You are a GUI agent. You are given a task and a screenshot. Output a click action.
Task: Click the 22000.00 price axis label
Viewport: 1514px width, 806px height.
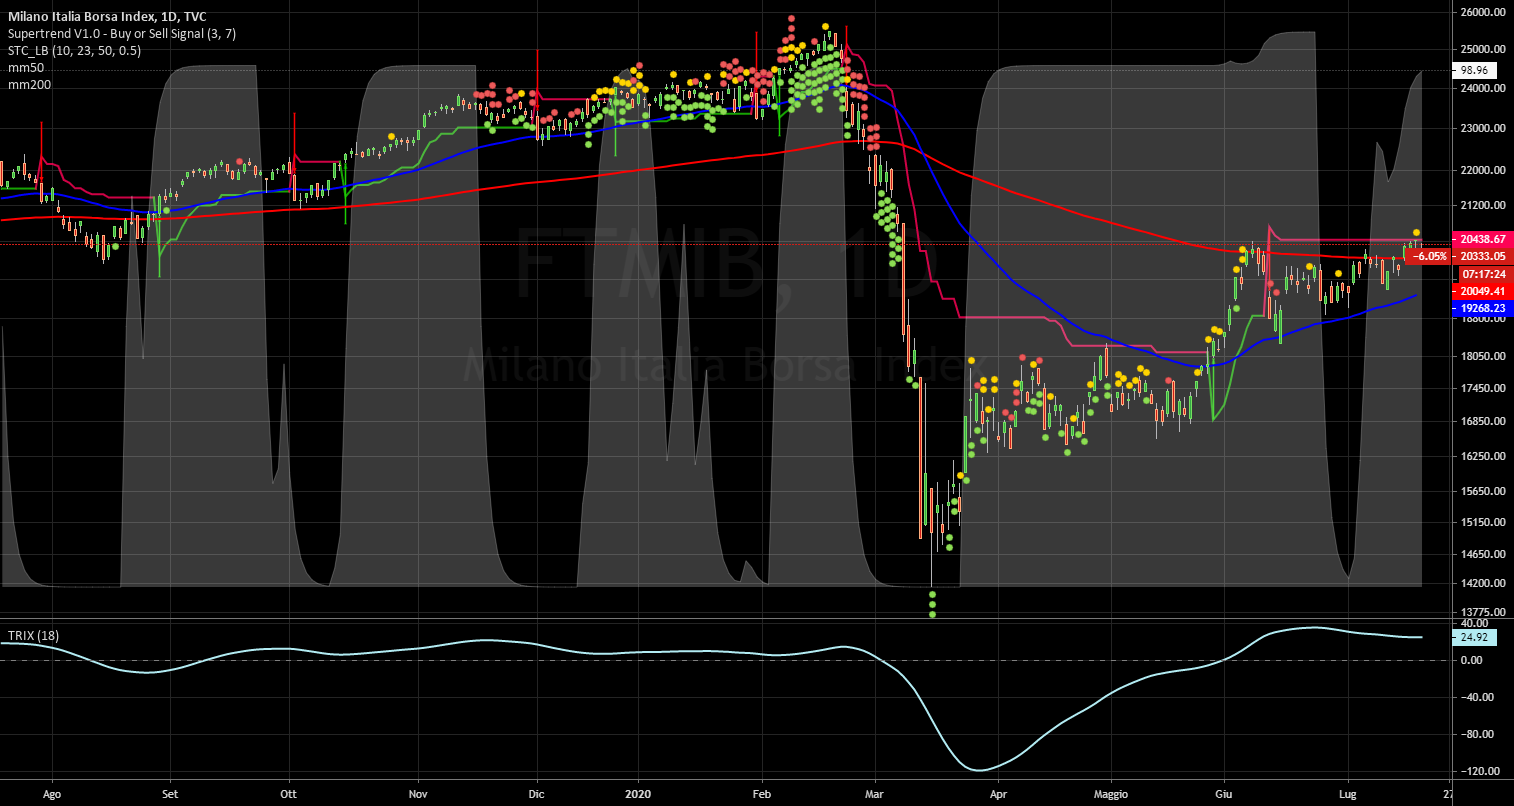[1483, 170]
